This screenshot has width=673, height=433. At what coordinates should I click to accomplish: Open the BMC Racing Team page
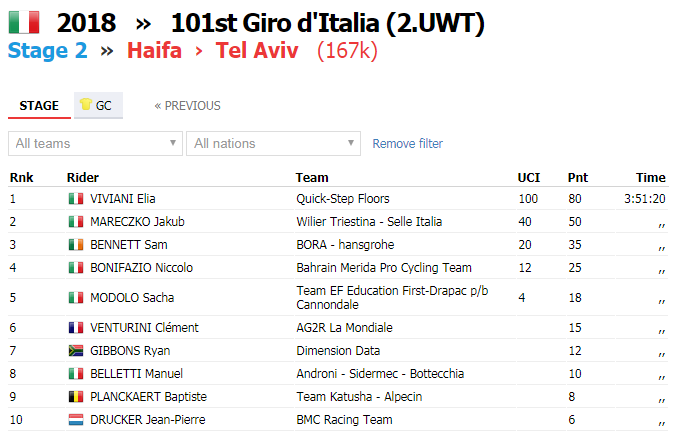click(x=344, y=420)
